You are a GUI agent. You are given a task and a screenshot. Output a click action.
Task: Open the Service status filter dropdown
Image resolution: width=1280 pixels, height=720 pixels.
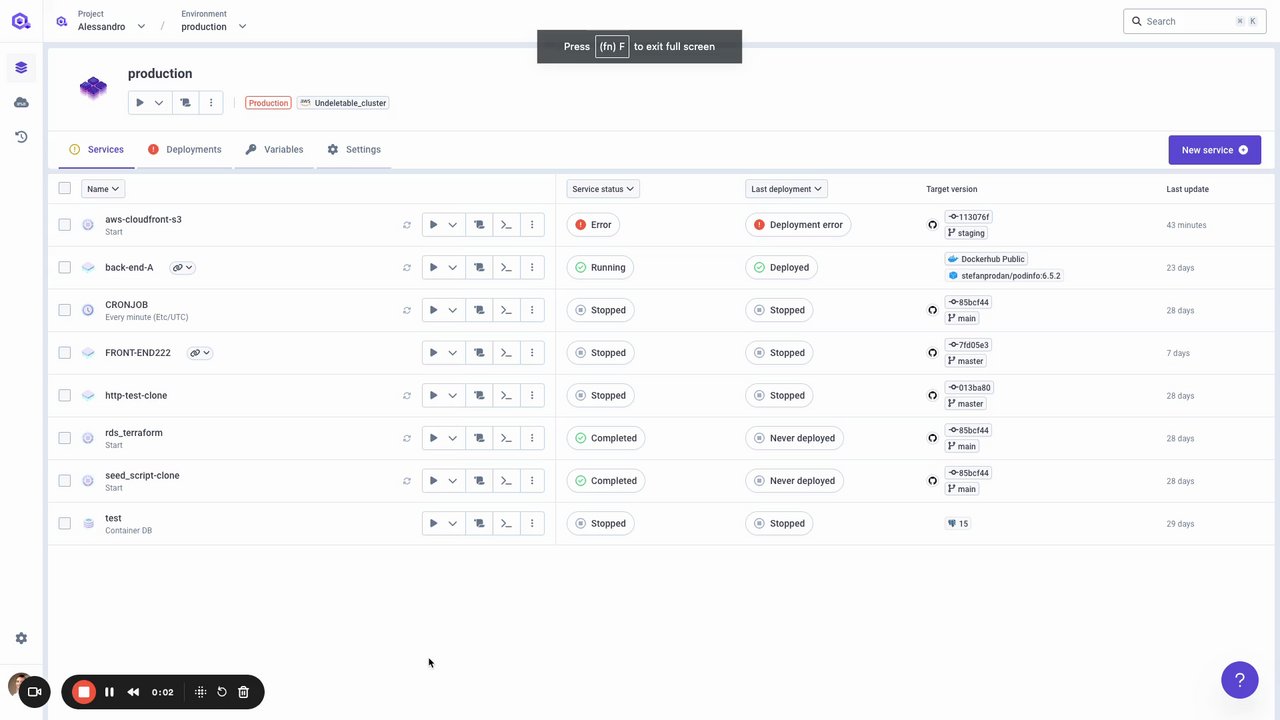pyautogui.click(x=603, y=189)
